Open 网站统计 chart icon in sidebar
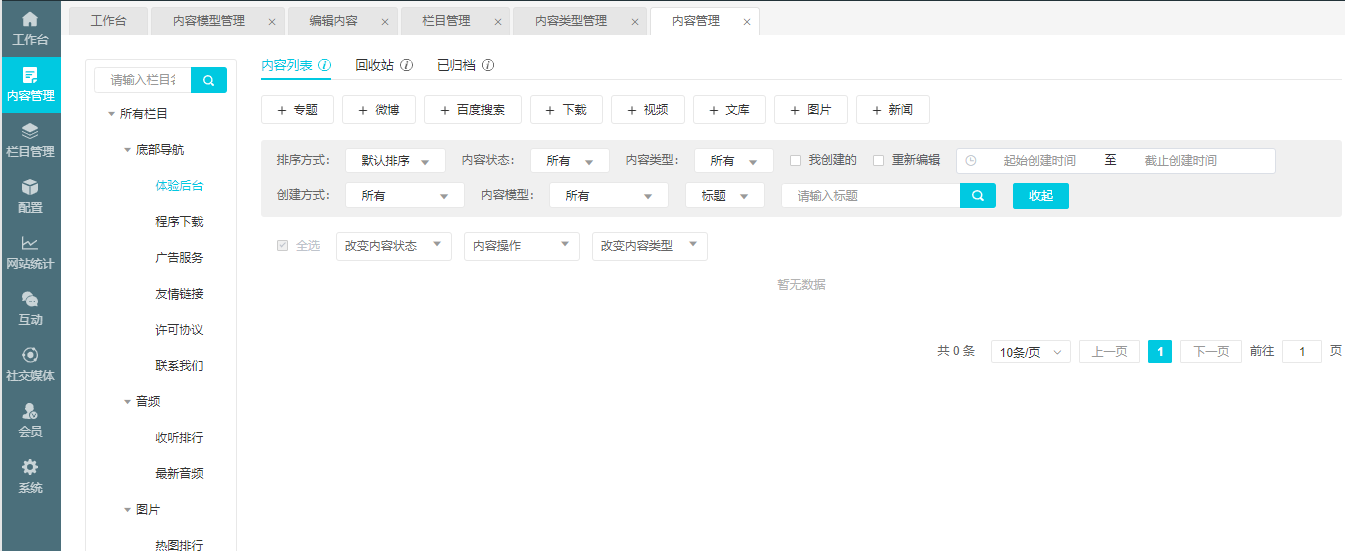Viewport: 1345px width, 551px height. coord(30,243)
